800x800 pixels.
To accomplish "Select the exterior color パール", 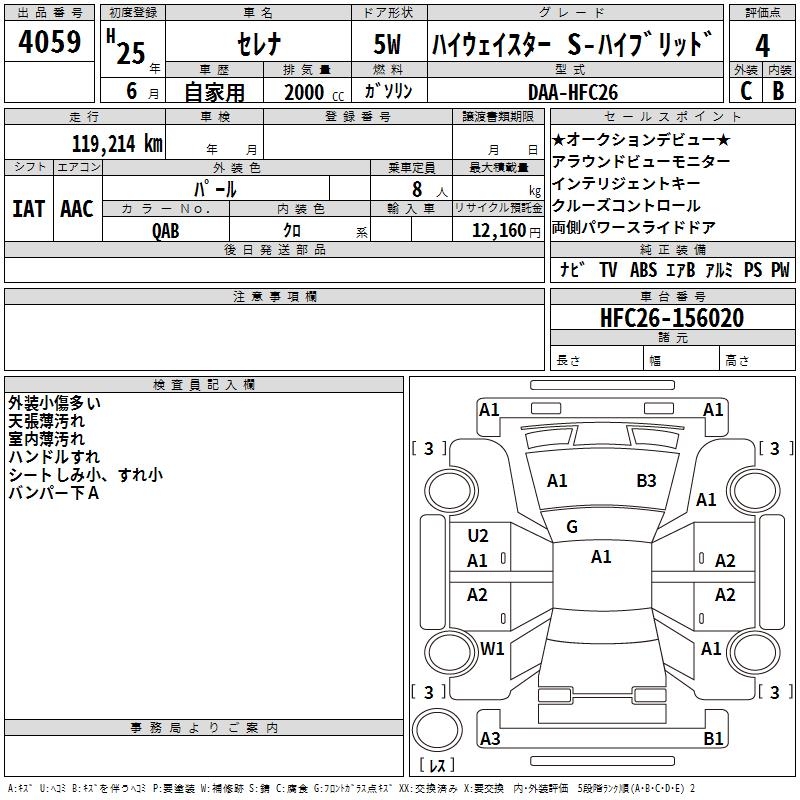I will (215, 189).
